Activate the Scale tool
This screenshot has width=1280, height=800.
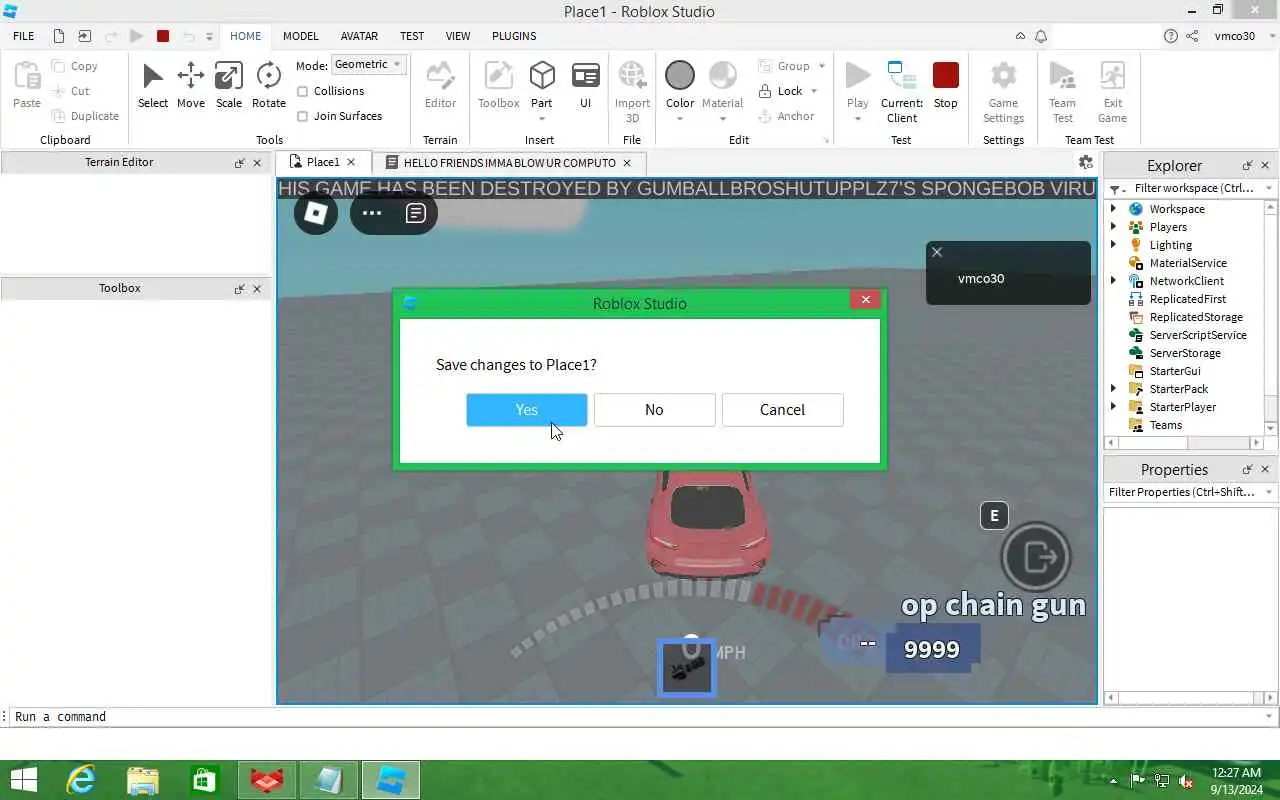[229, 85]
